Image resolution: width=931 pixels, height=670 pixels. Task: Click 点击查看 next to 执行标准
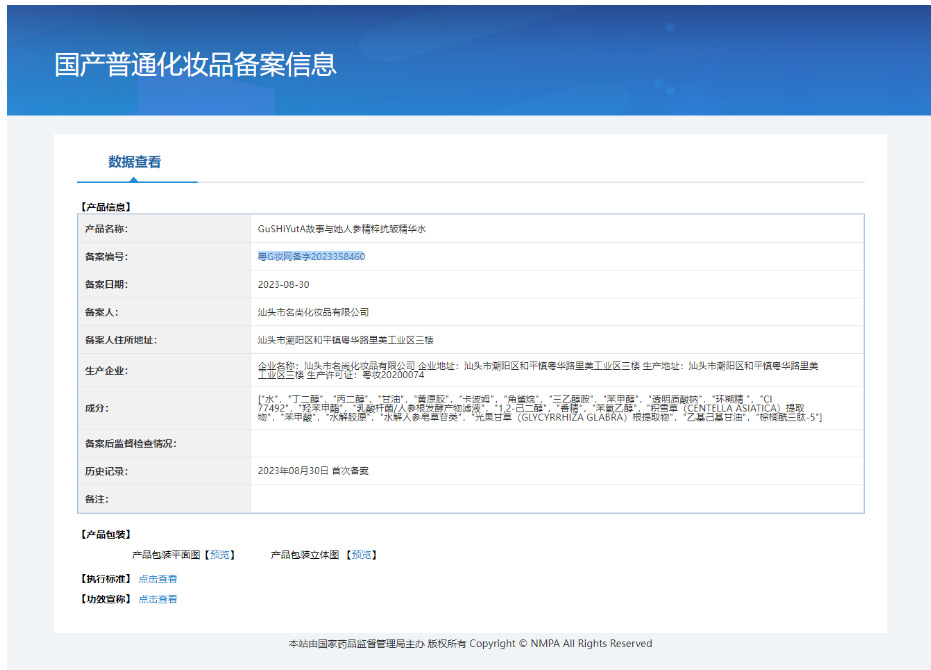158,579
